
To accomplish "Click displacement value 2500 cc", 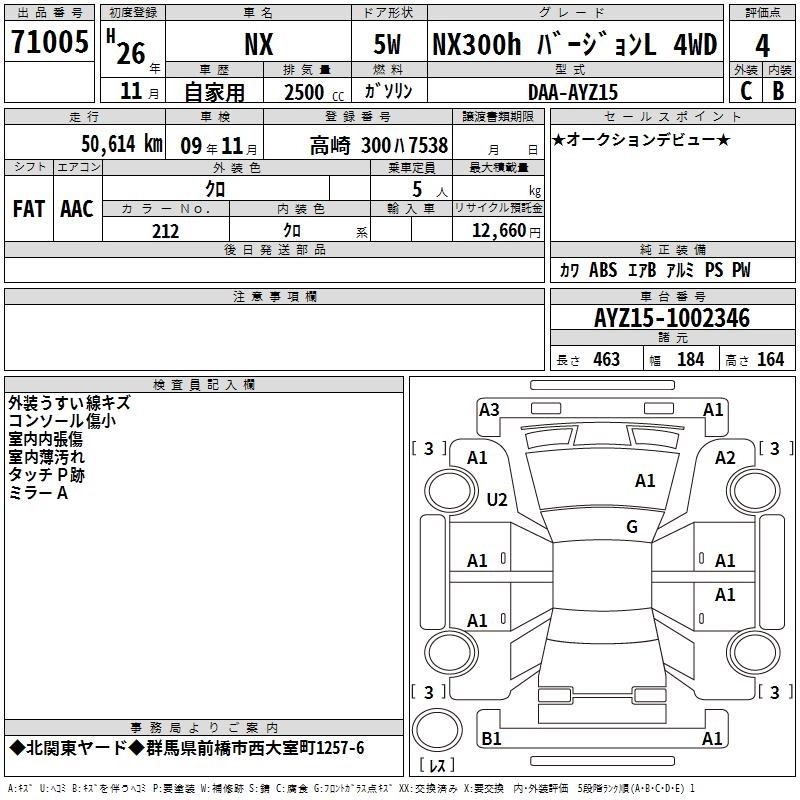I will [x=314, y=93].
